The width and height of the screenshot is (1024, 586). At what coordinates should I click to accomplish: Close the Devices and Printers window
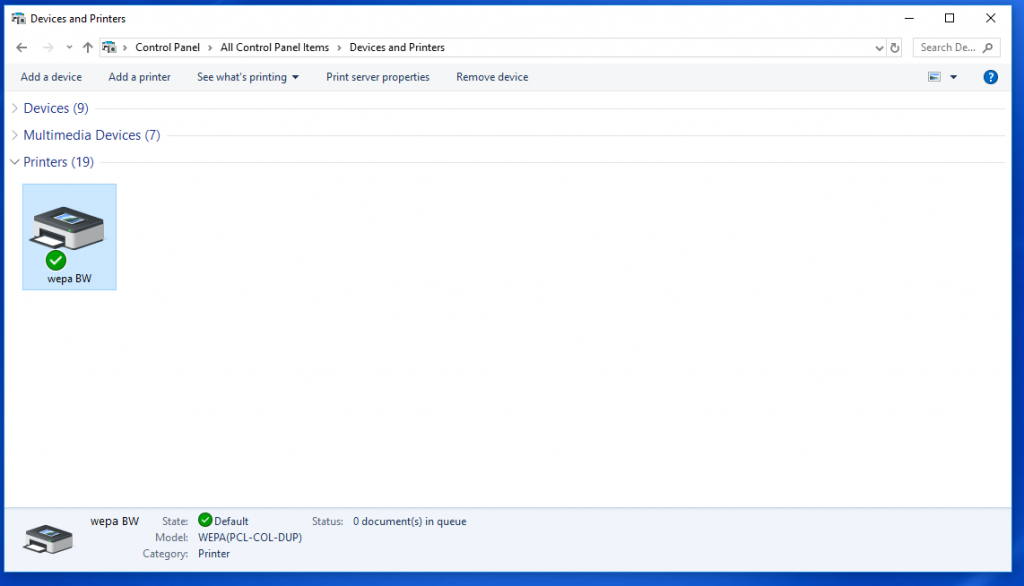991,18
